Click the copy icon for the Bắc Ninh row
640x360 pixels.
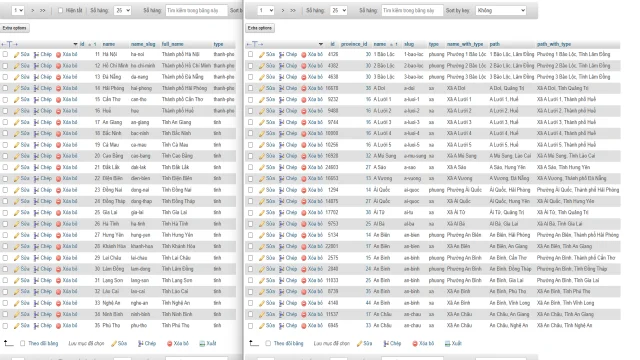click(36, 133)
